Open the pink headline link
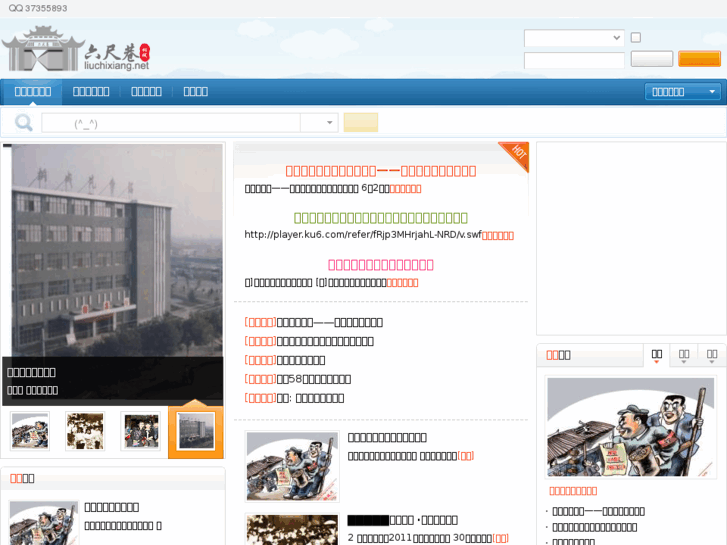727x545 pixels. point(381,264)
